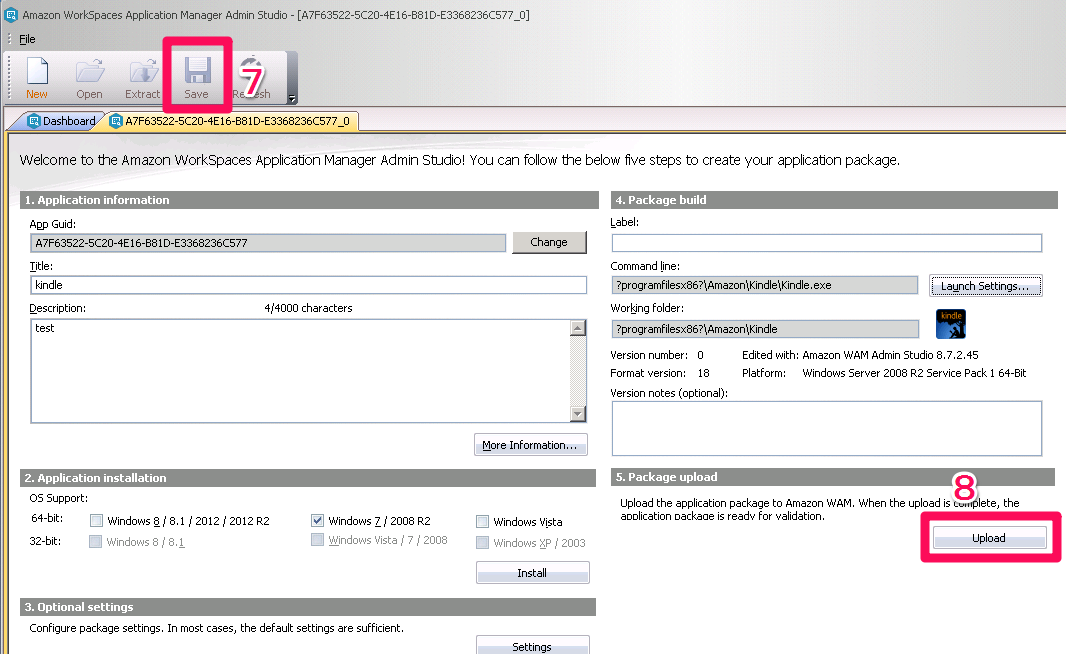Click inside the Version notes text box
Image resolution: width=1066 pixels, height=654 pixels.
(827, 428)
